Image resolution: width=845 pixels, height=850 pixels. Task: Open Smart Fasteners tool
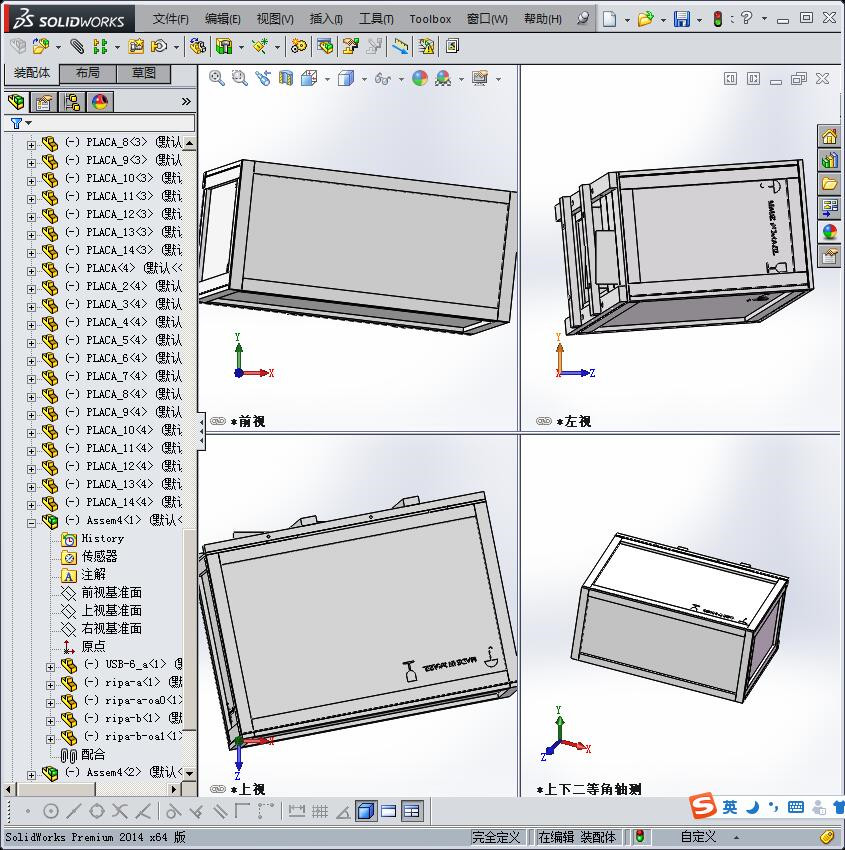point(136,47)
